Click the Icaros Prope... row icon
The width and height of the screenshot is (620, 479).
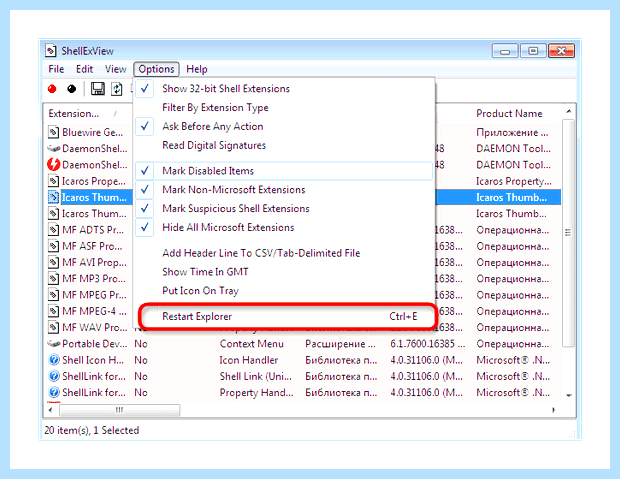point(53,181)
